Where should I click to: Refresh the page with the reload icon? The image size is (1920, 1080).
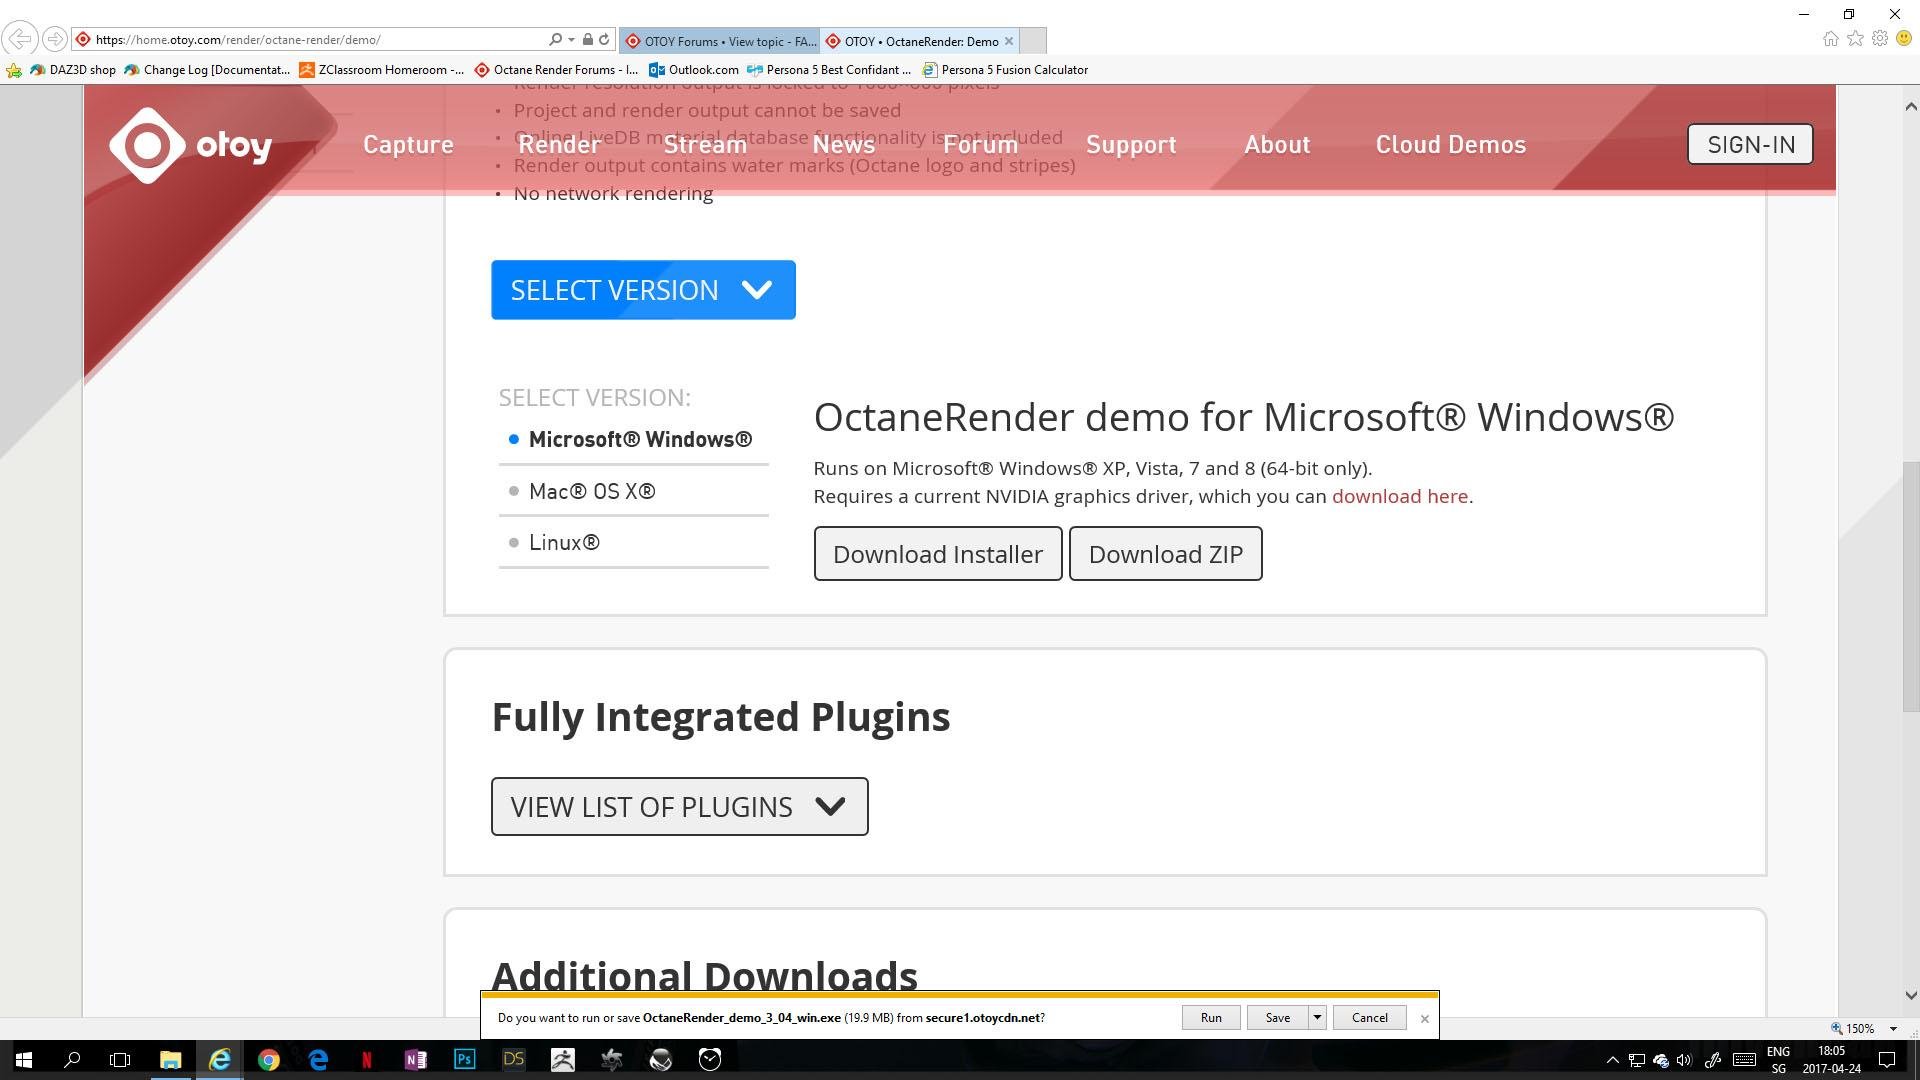coord(604,39)
